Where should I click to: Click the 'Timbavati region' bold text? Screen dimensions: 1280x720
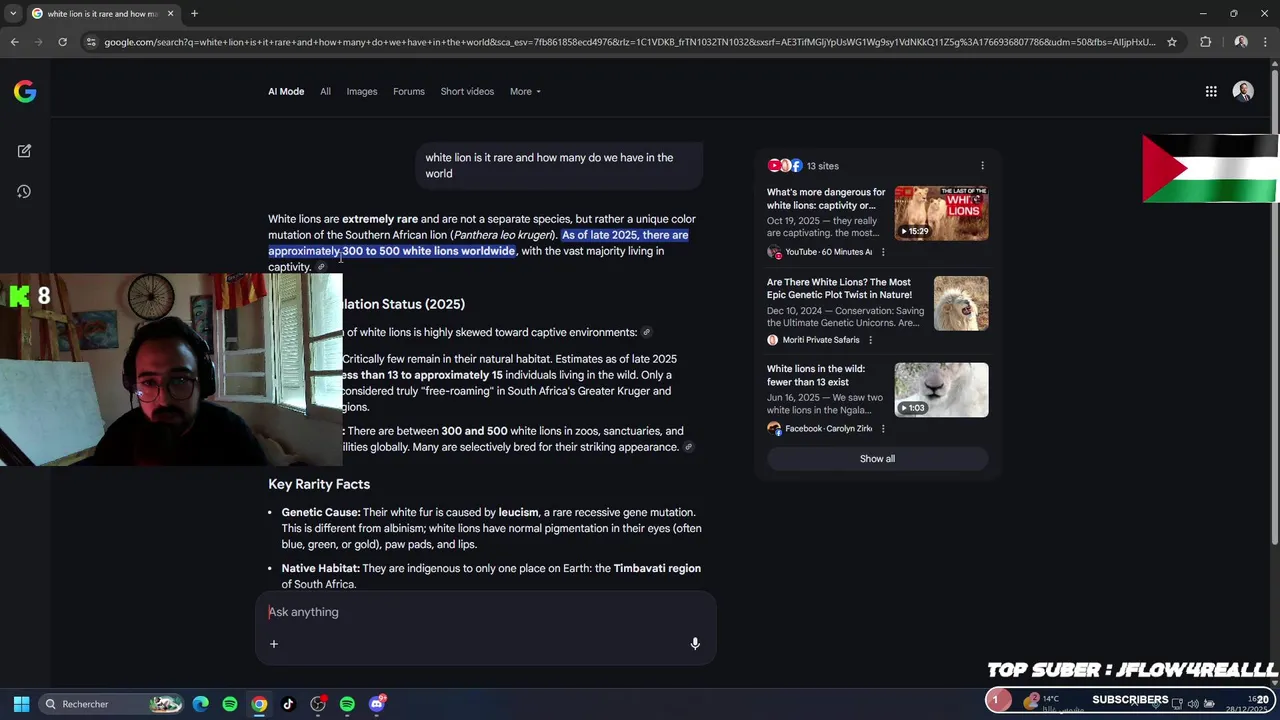coord(657,569)
